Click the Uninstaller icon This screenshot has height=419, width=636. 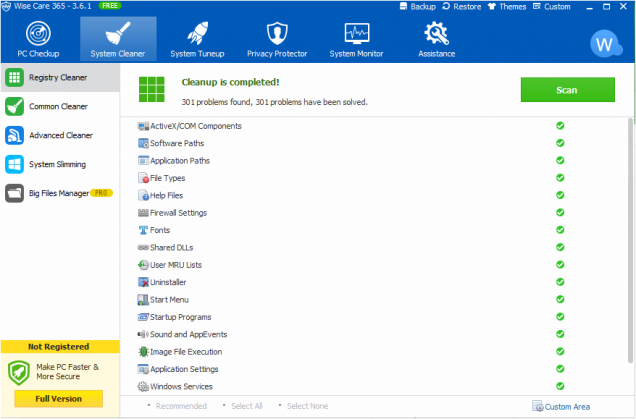coord(143,282)
